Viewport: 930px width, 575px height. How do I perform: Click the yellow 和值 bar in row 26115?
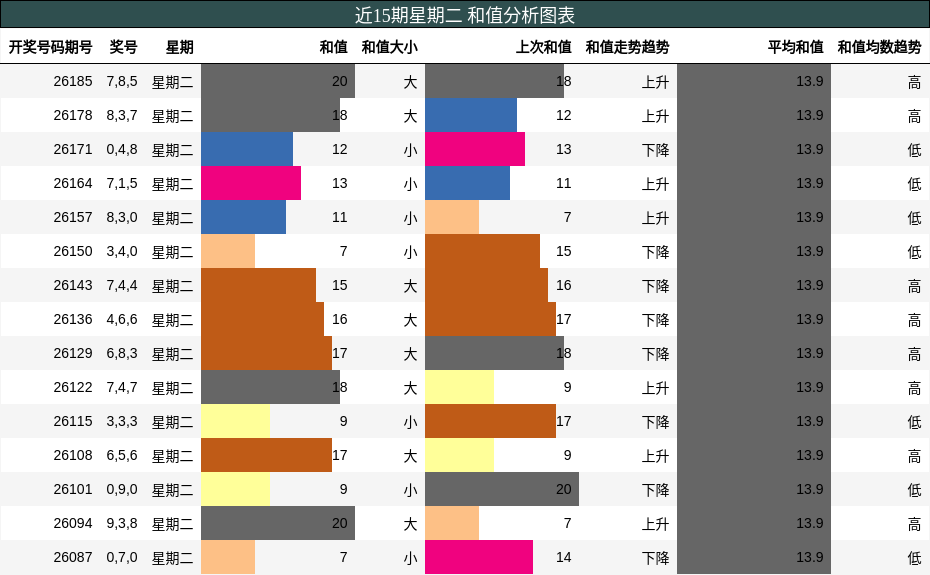click(x=235, y=421)
